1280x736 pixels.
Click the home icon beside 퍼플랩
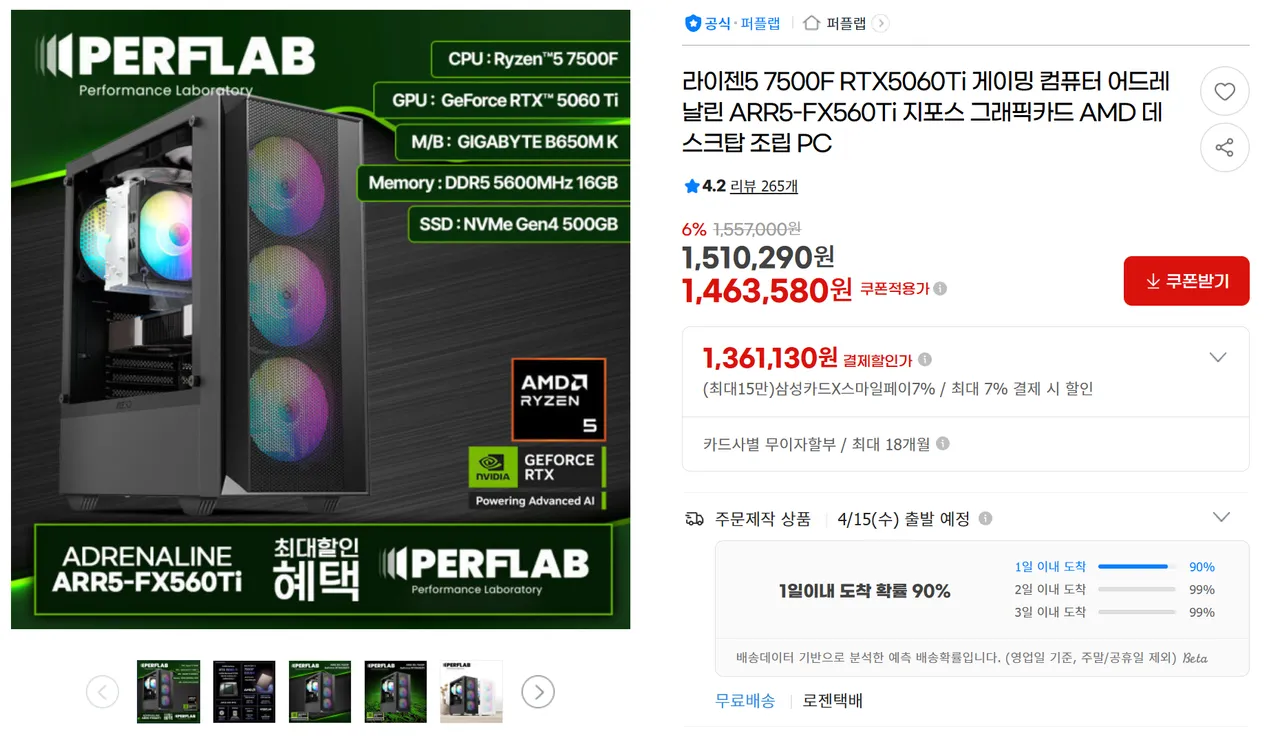tap(812, 23)
